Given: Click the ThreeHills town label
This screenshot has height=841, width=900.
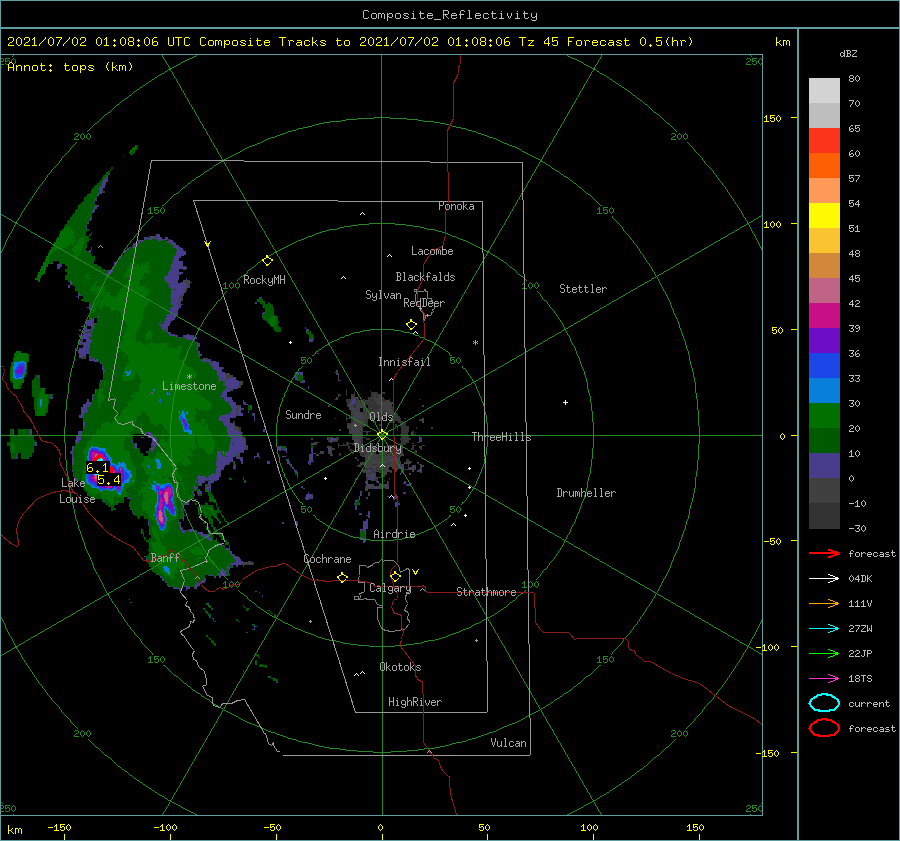Looking at the screenshot, I should (502, 437).
